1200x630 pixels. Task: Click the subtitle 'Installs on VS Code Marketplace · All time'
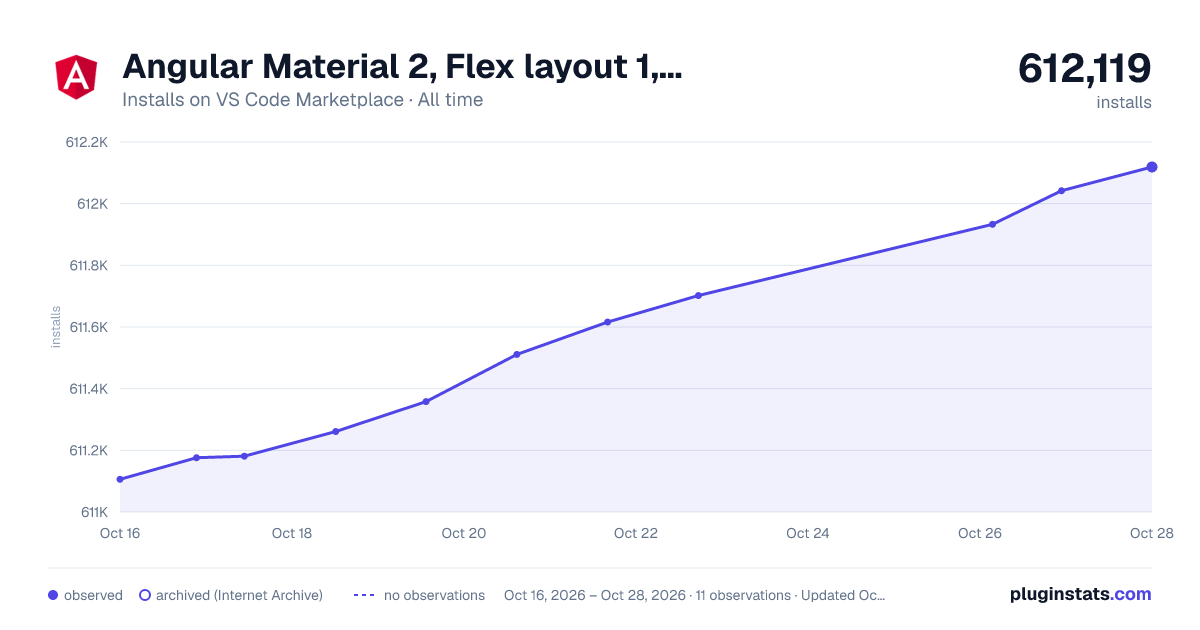302,100
